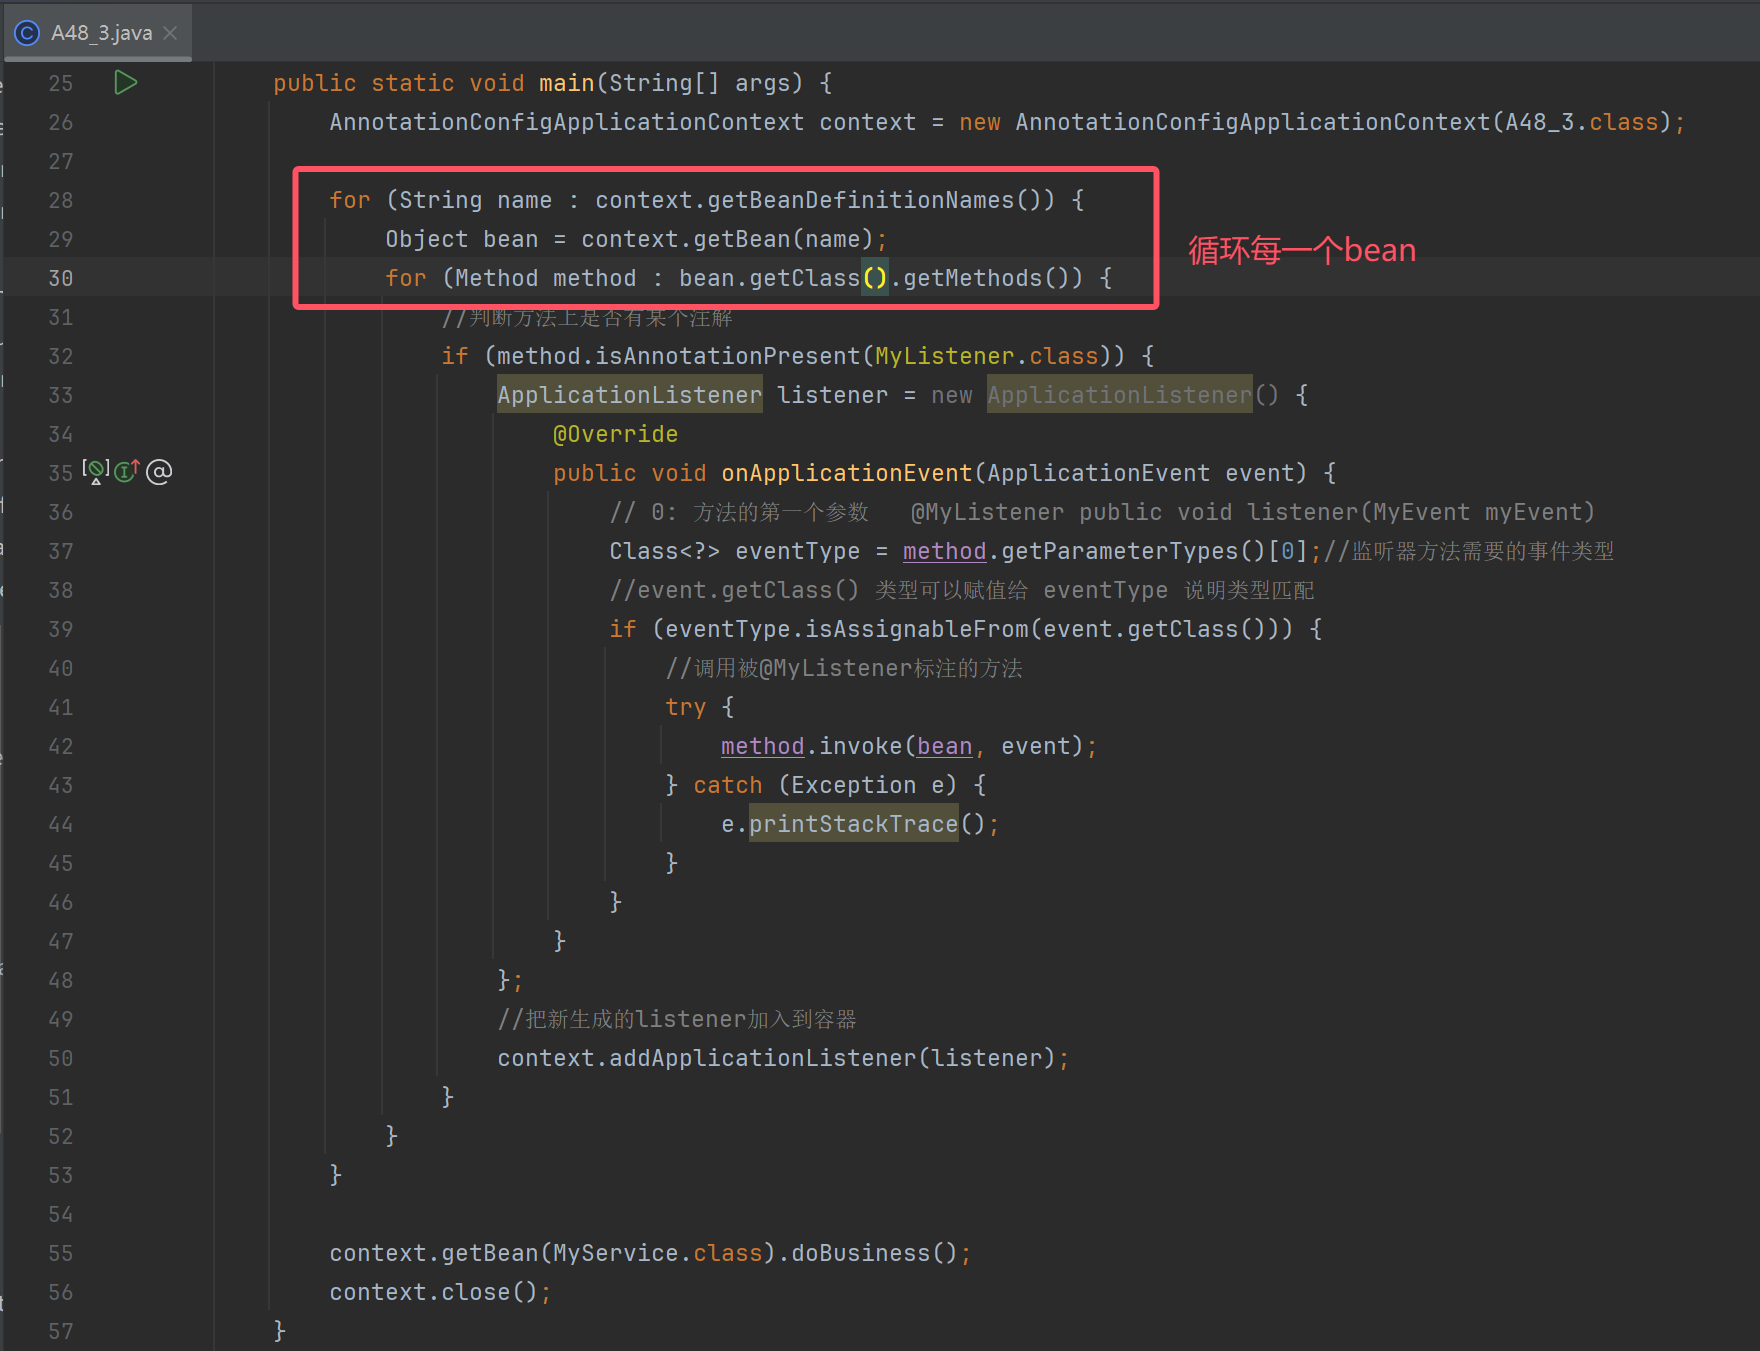Viewport: 1760px width, 1351px height.
Task: Click line number 25 in gutter
Action: 61,83
